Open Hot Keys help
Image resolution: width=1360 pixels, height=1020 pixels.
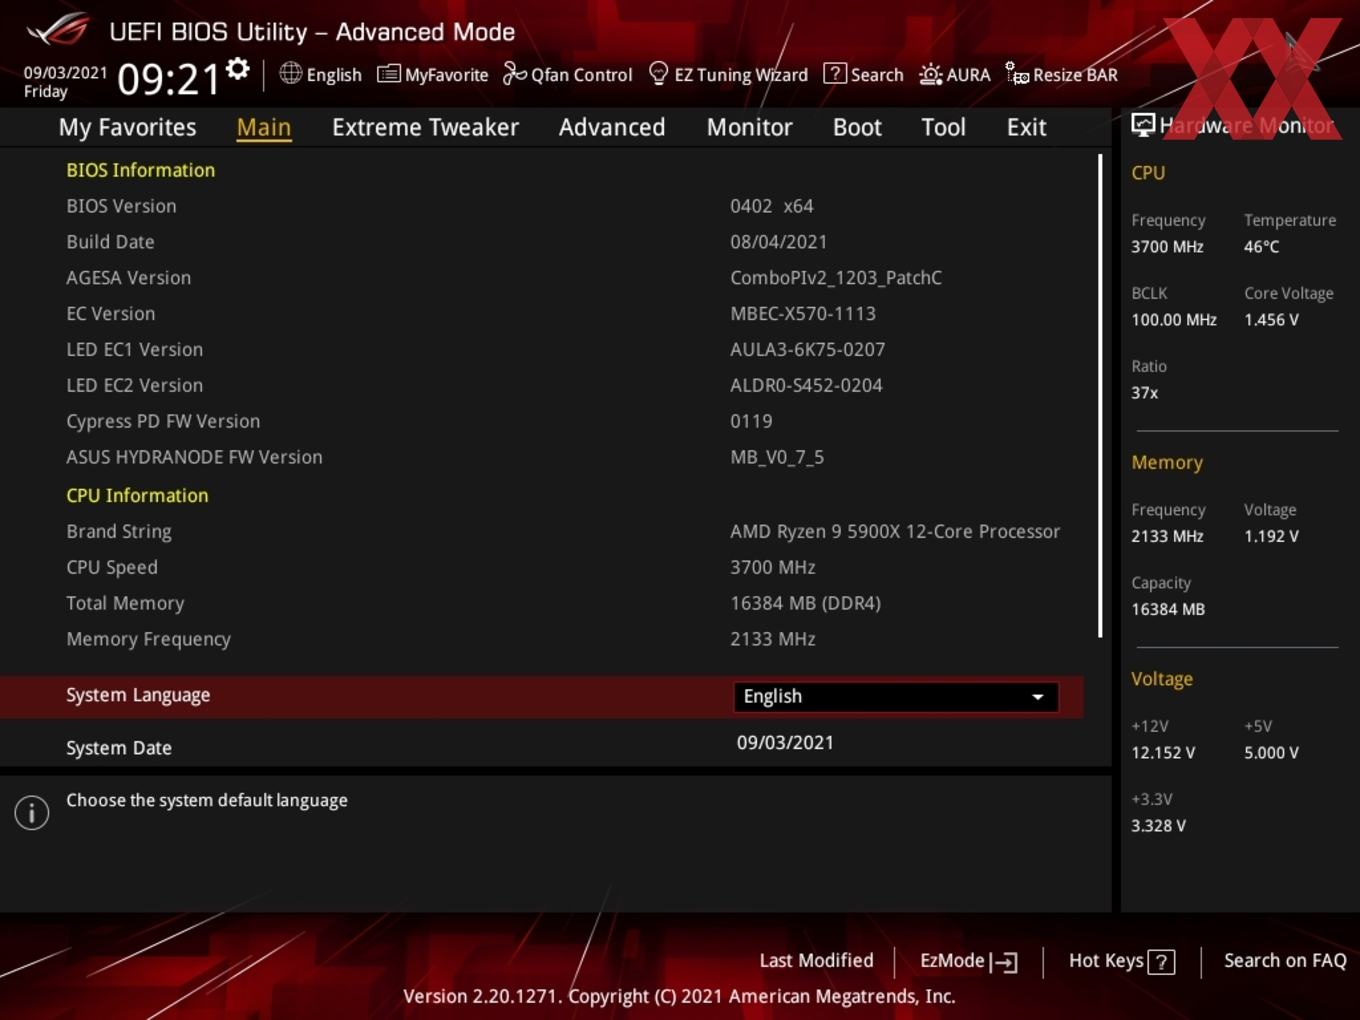[1121, 961]
